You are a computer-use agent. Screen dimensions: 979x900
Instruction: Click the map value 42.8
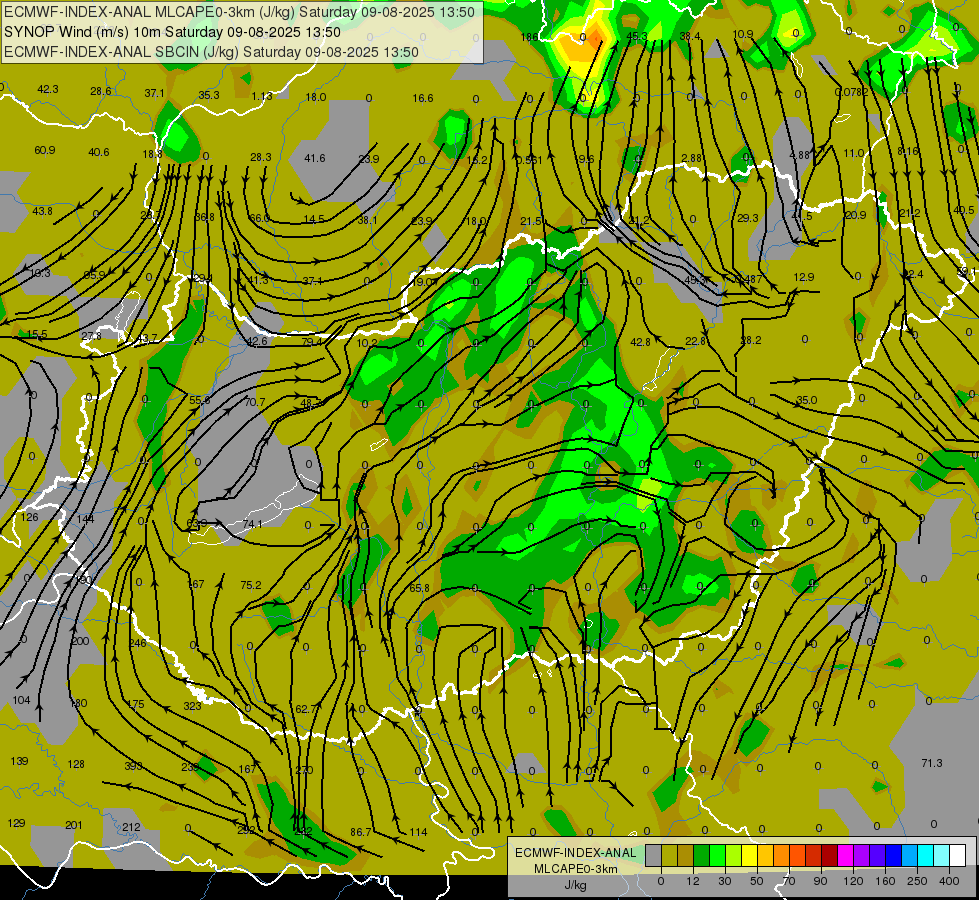[x=641, y=342]
